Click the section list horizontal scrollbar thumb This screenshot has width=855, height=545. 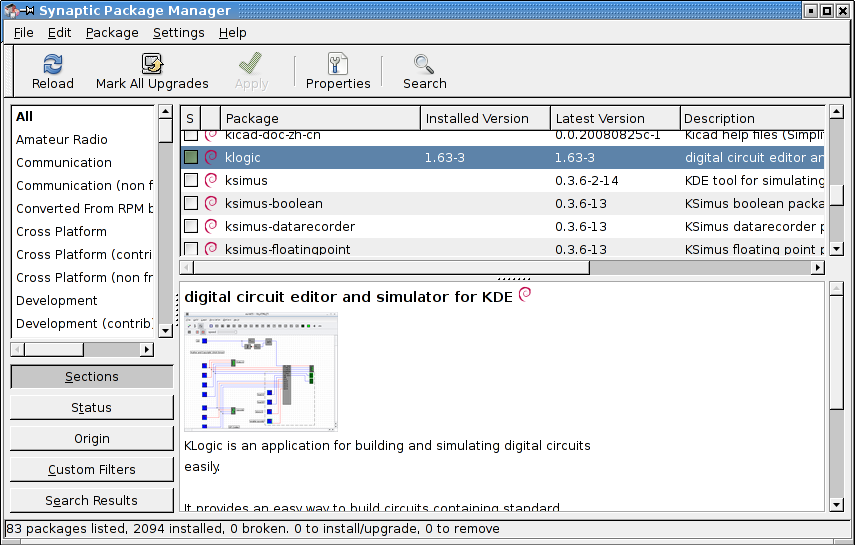[54, 349]
